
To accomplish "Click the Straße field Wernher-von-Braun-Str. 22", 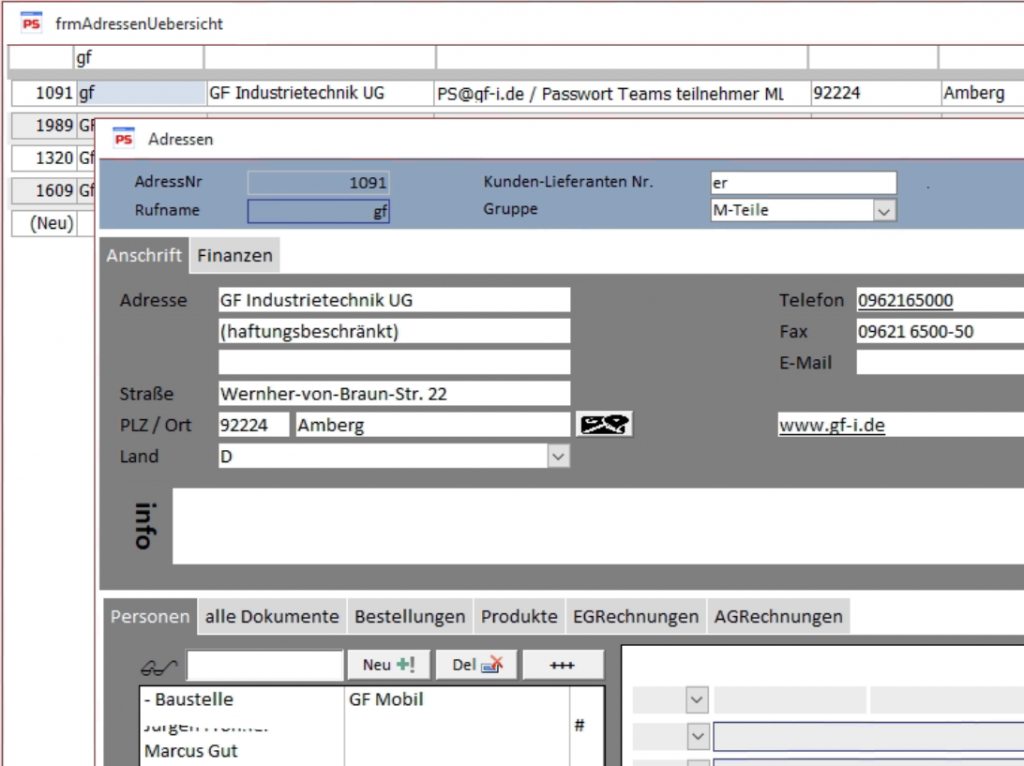I will tap(394, 394).
